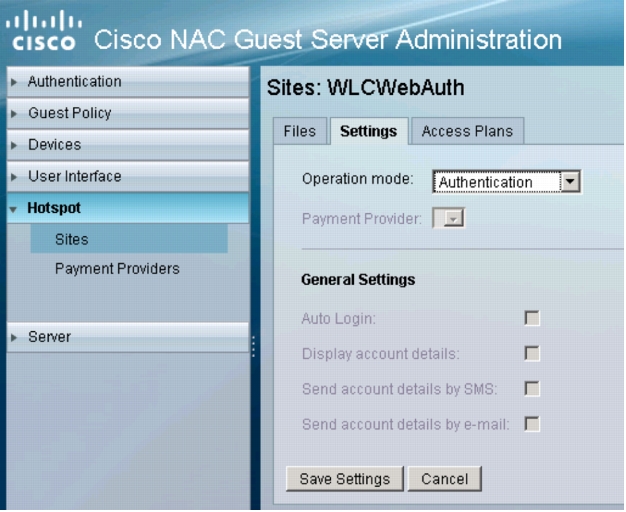
Task: Click the Save Settings button
Action: (x=345, y=479)
